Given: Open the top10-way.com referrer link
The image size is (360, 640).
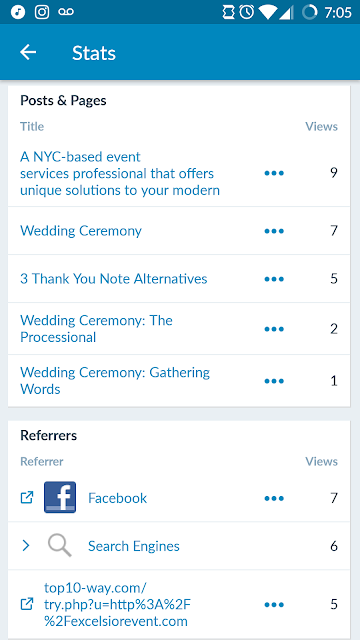Looking at the screenshot, I should pyautogui.click(x=118, y=604).
